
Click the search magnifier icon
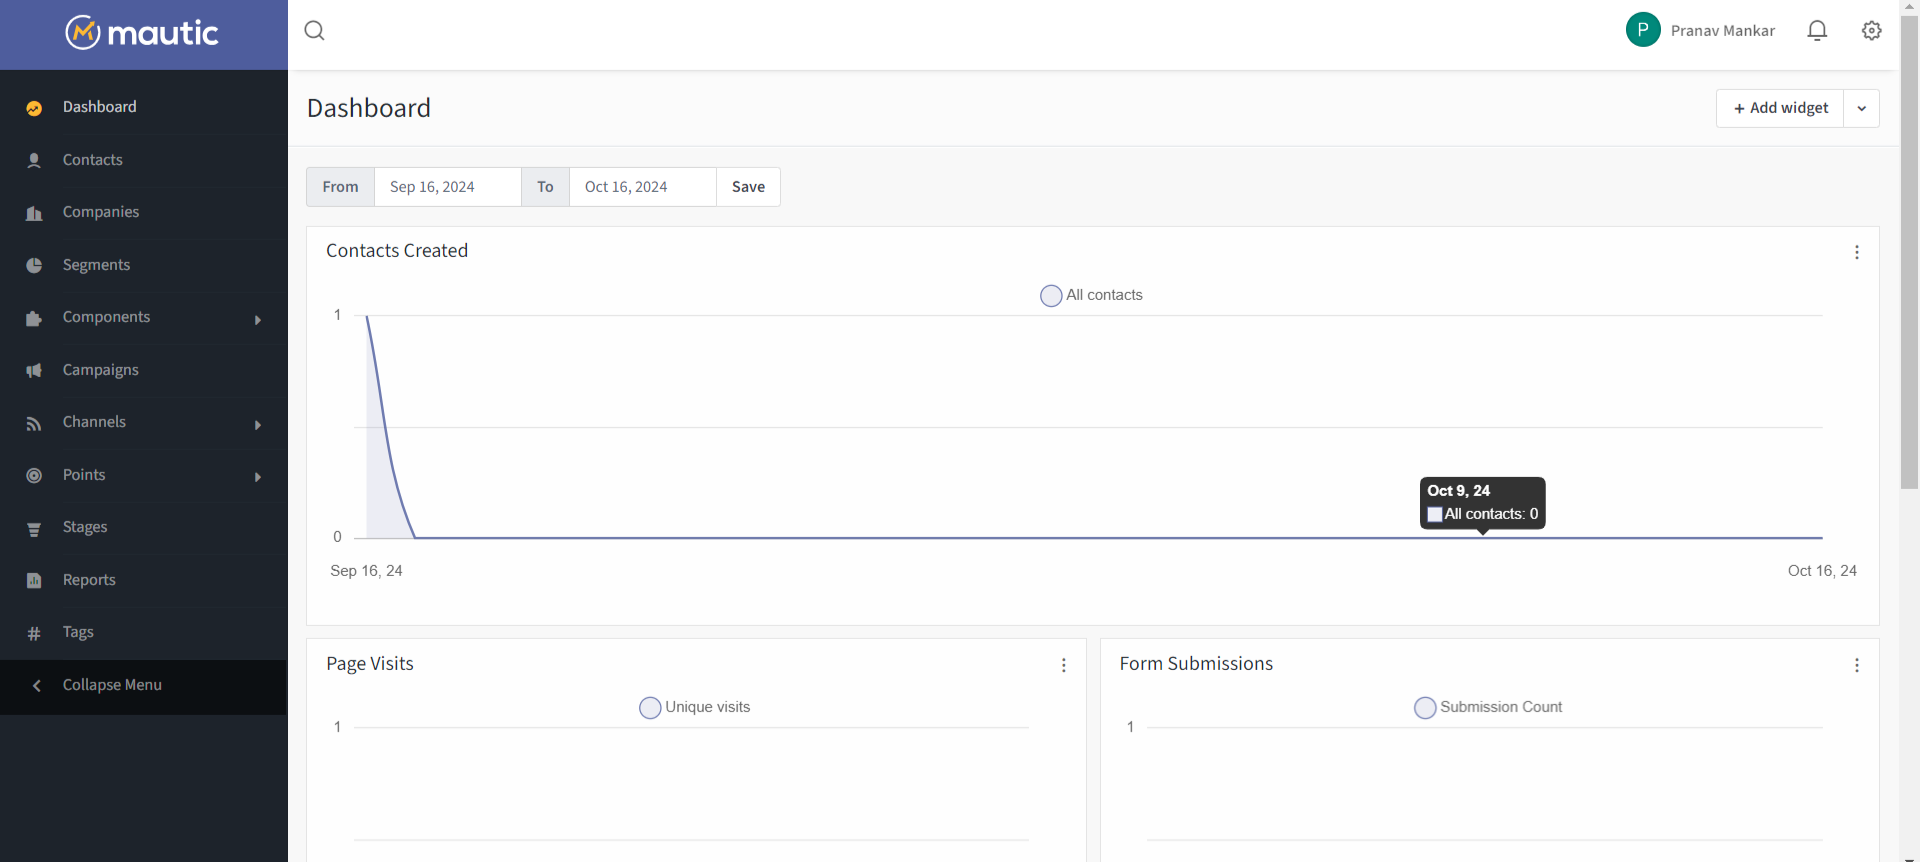[x=314, y=31]
